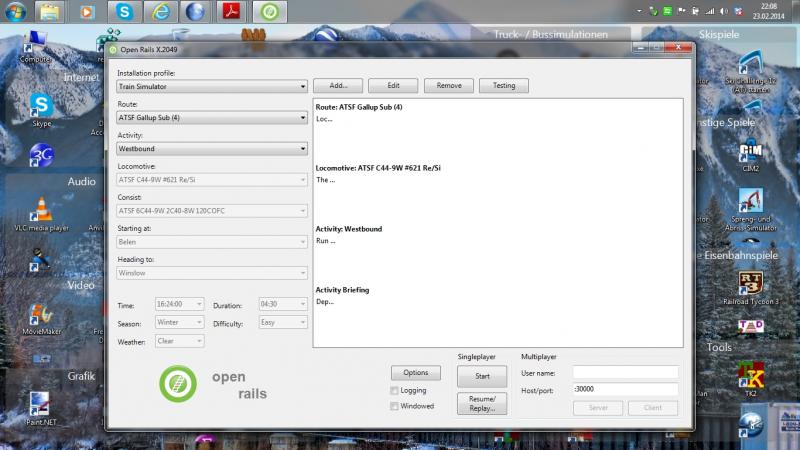Open Windows Explorer from the taskbar

(x=49, y=11)
